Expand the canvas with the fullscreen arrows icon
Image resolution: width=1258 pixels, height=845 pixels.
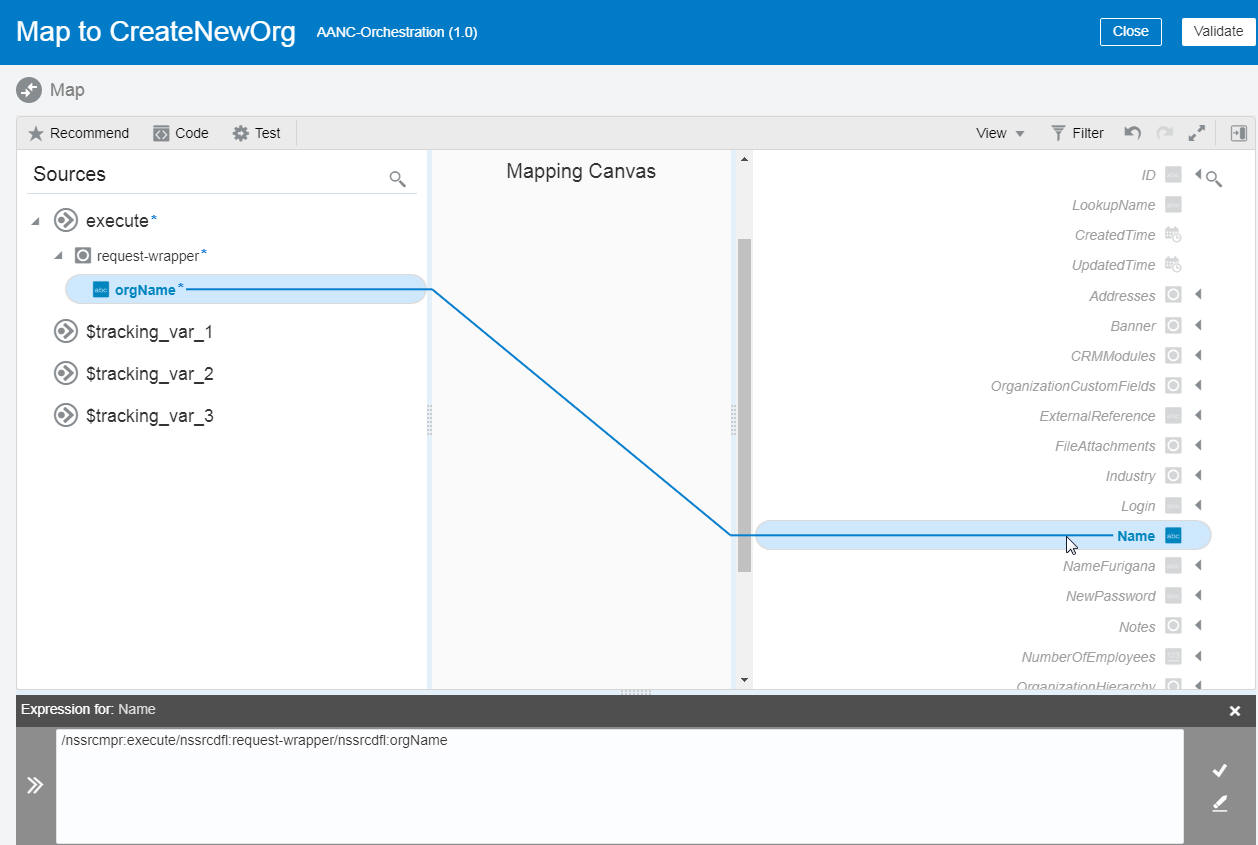click(1196, 132)
